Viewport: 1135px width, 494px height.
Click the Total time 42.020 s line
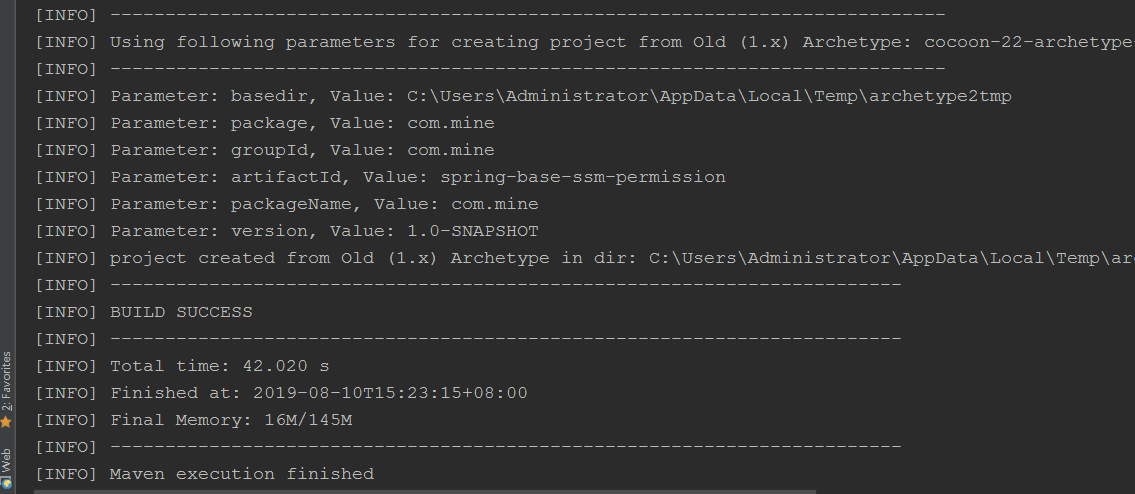[x=219, y=366]
